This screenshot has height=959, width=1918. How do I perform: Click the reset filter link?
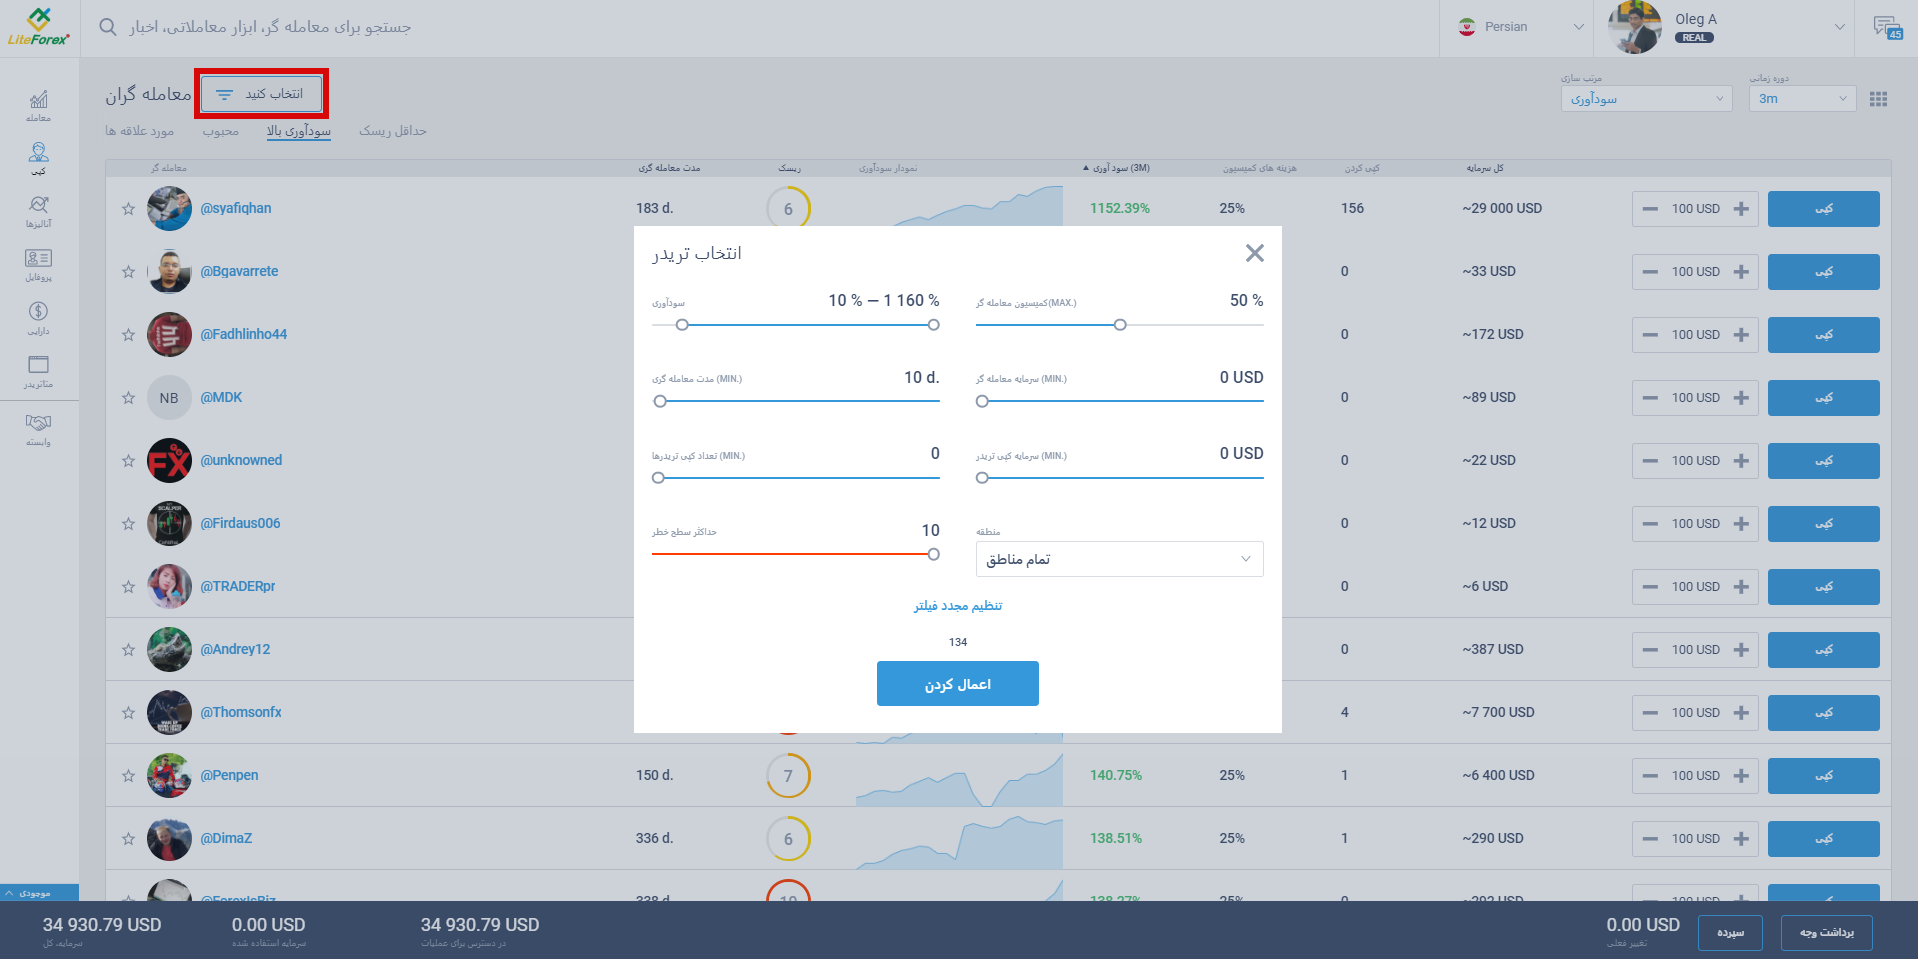[957, 606]
